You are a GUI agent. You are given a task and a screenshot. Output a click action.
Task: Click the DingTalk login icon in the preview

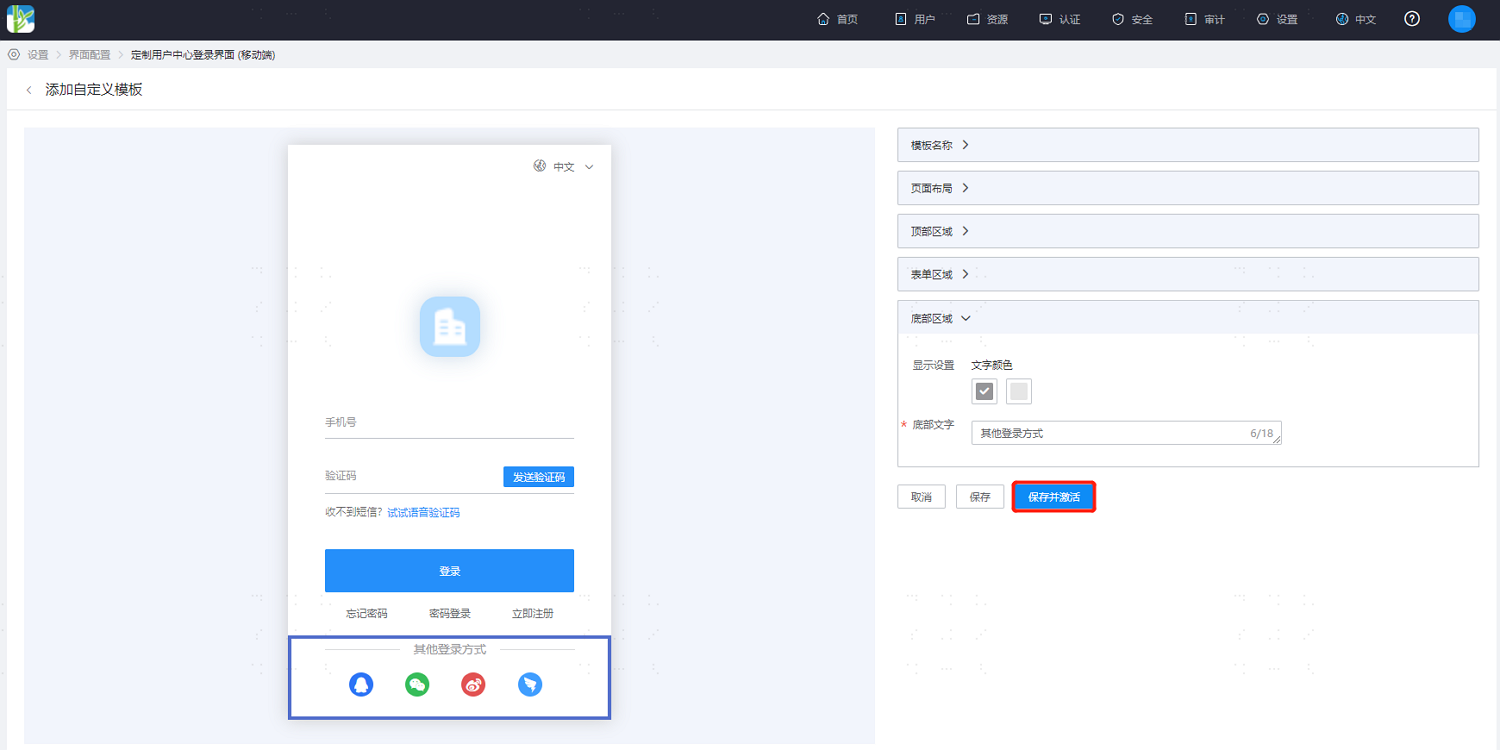pos(530,685)
